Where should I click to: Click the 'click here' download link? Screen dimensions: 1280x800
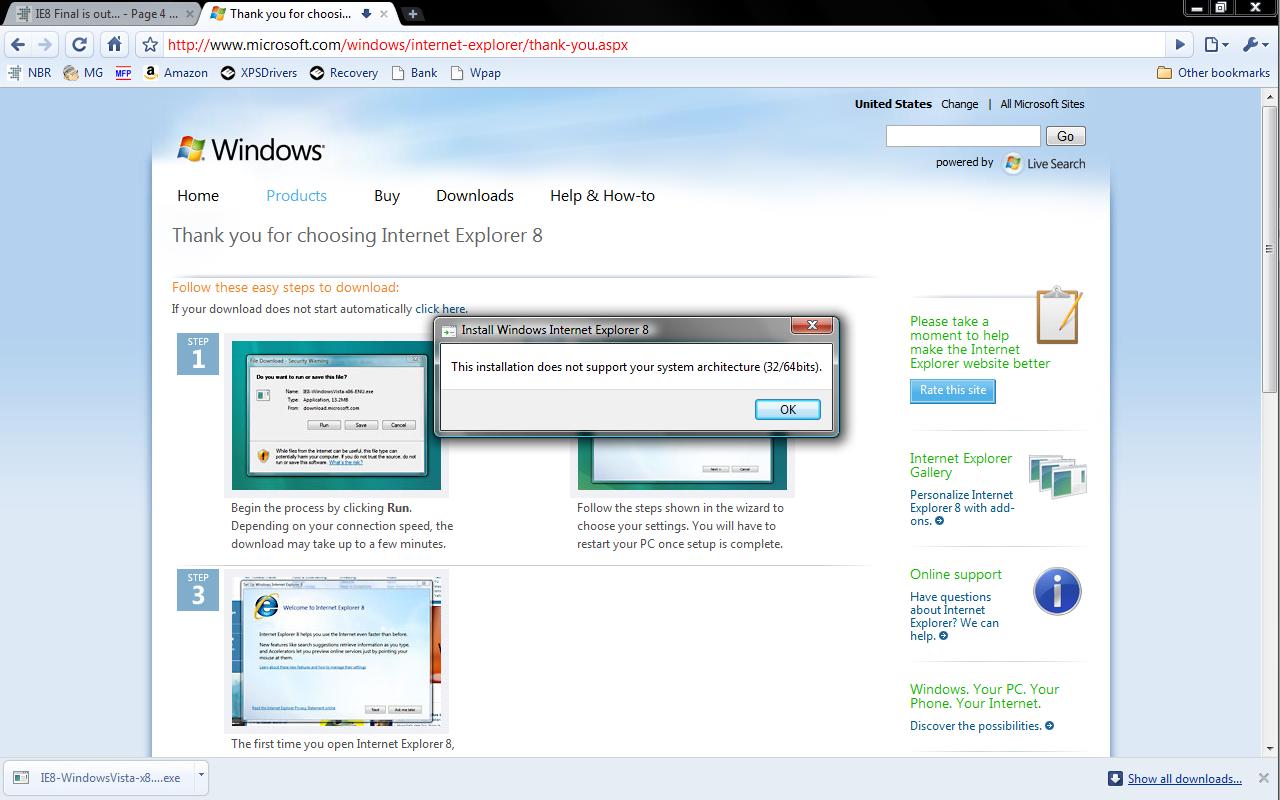[441, 309]
